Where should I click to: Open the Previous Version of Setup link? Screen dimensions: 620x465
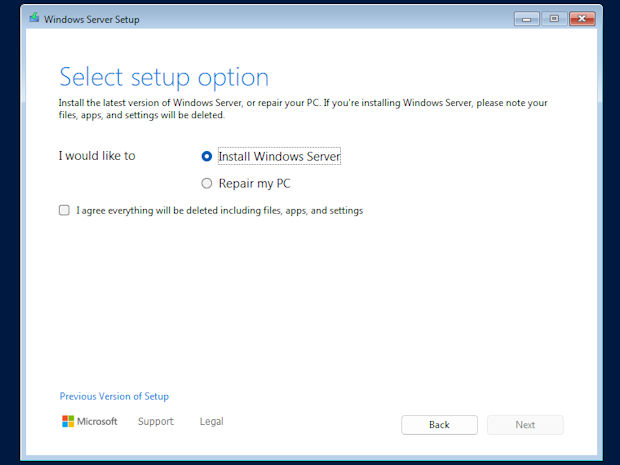(x=114, y=396)
